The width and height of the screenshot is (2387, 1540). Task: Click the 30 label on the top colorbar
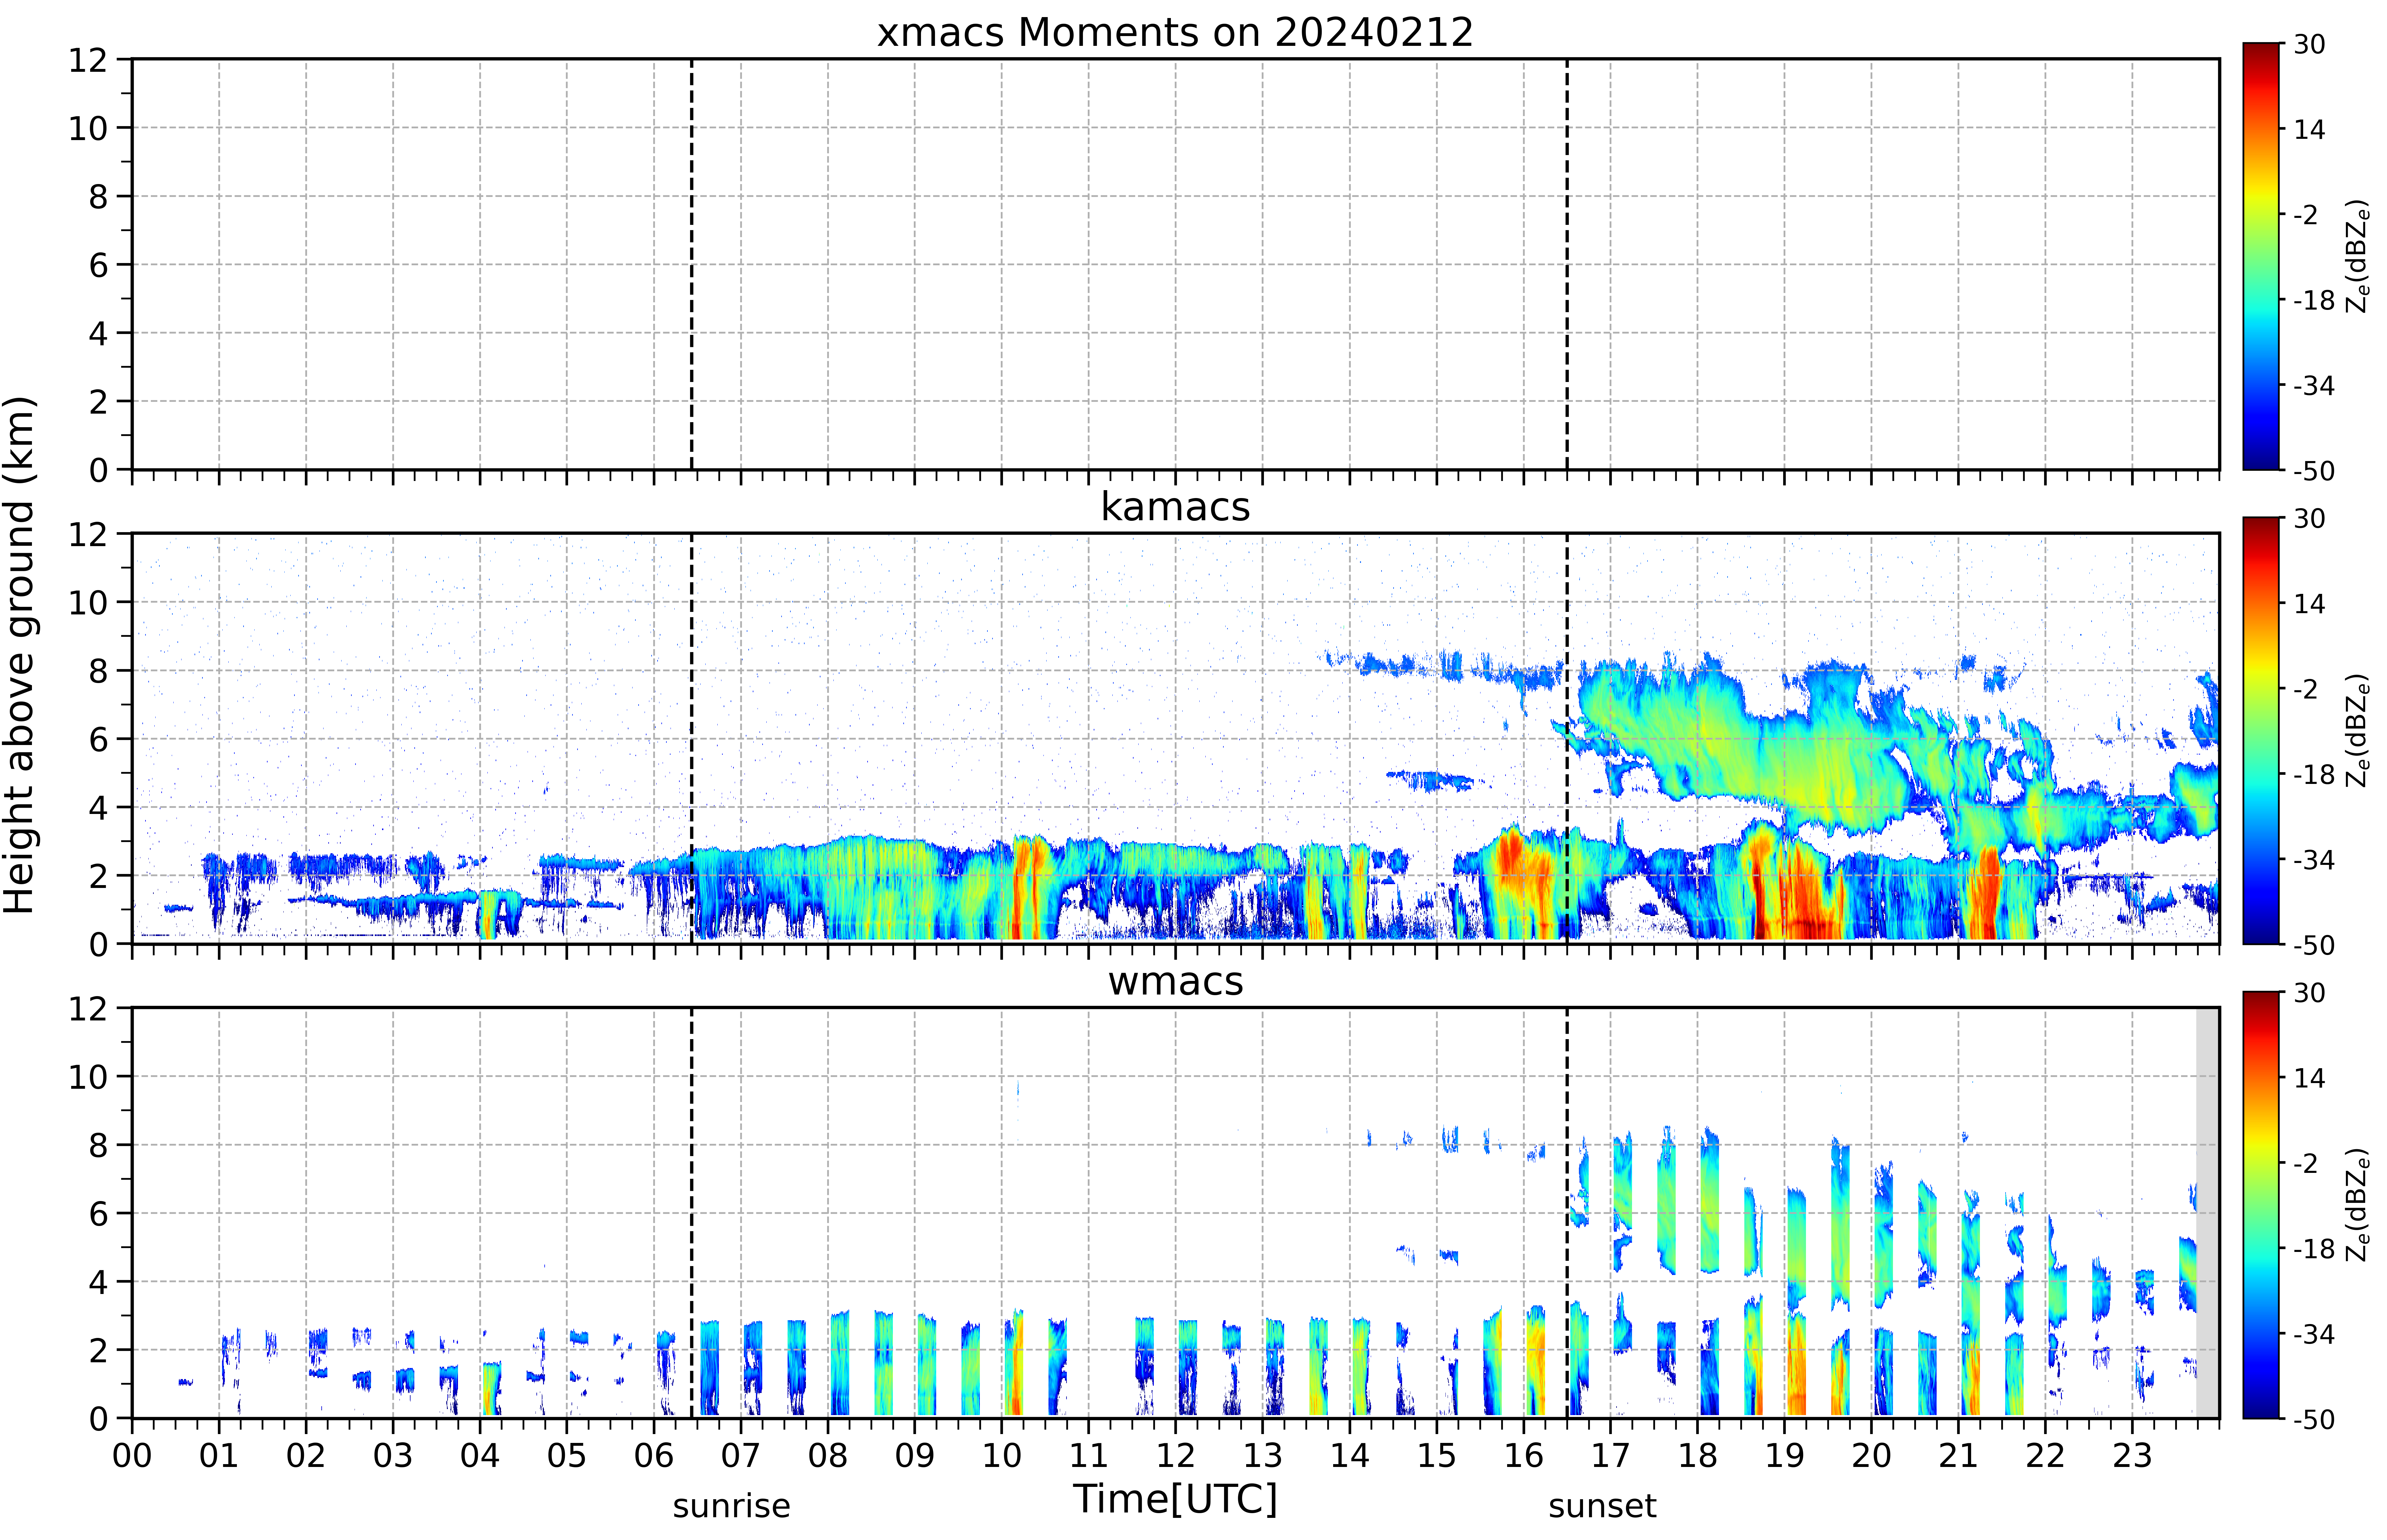(x=2309, y=44)
